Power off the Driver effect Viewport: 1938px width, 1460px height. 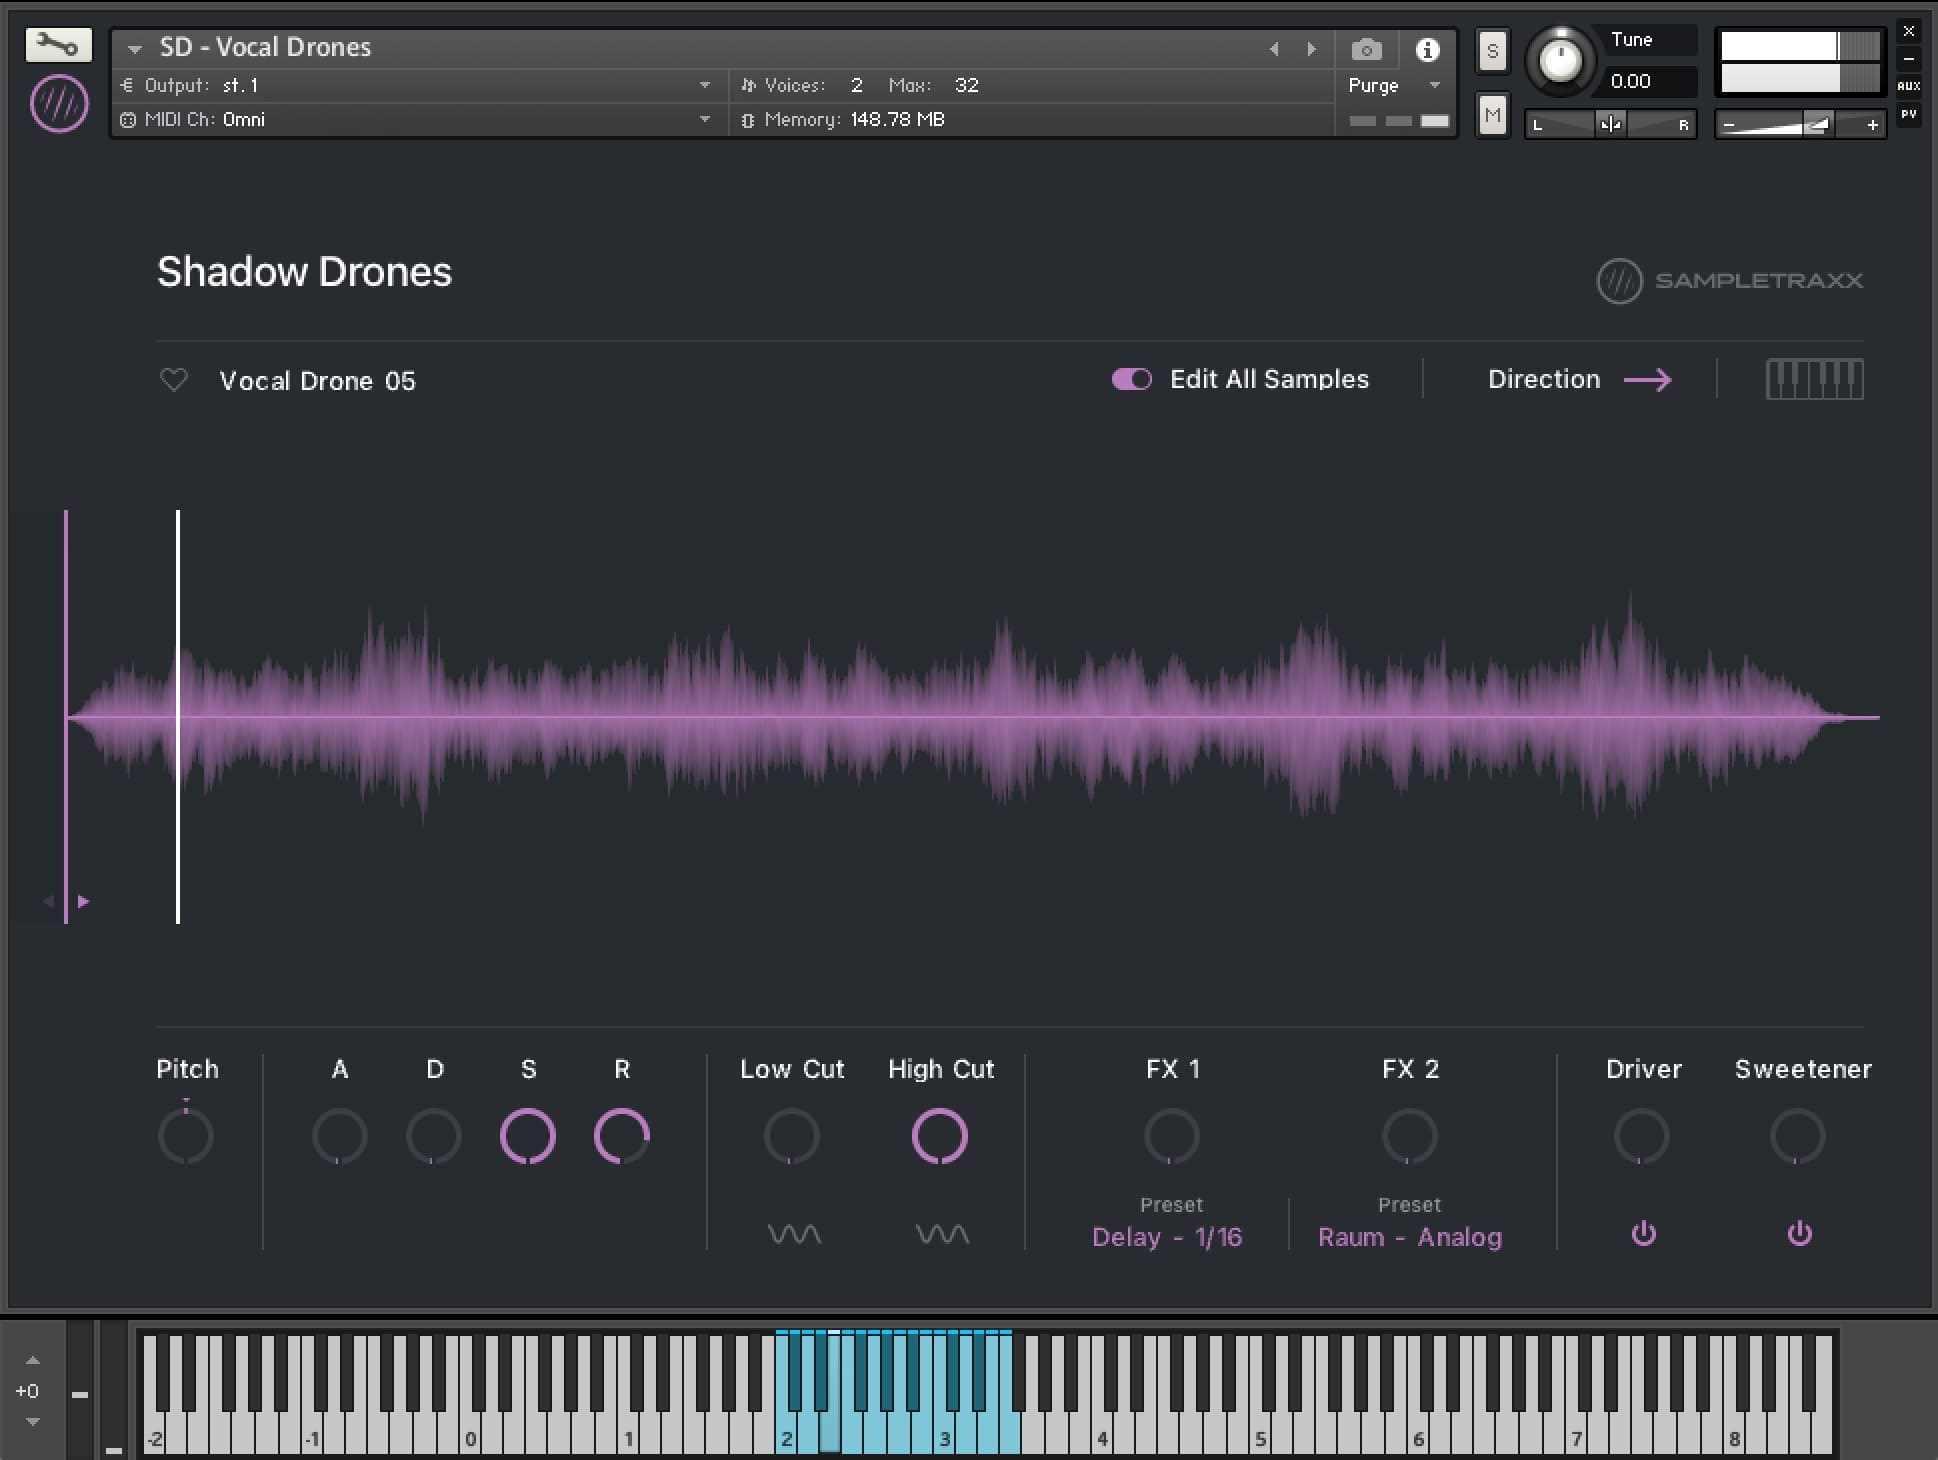(x=1643, y=1233)
